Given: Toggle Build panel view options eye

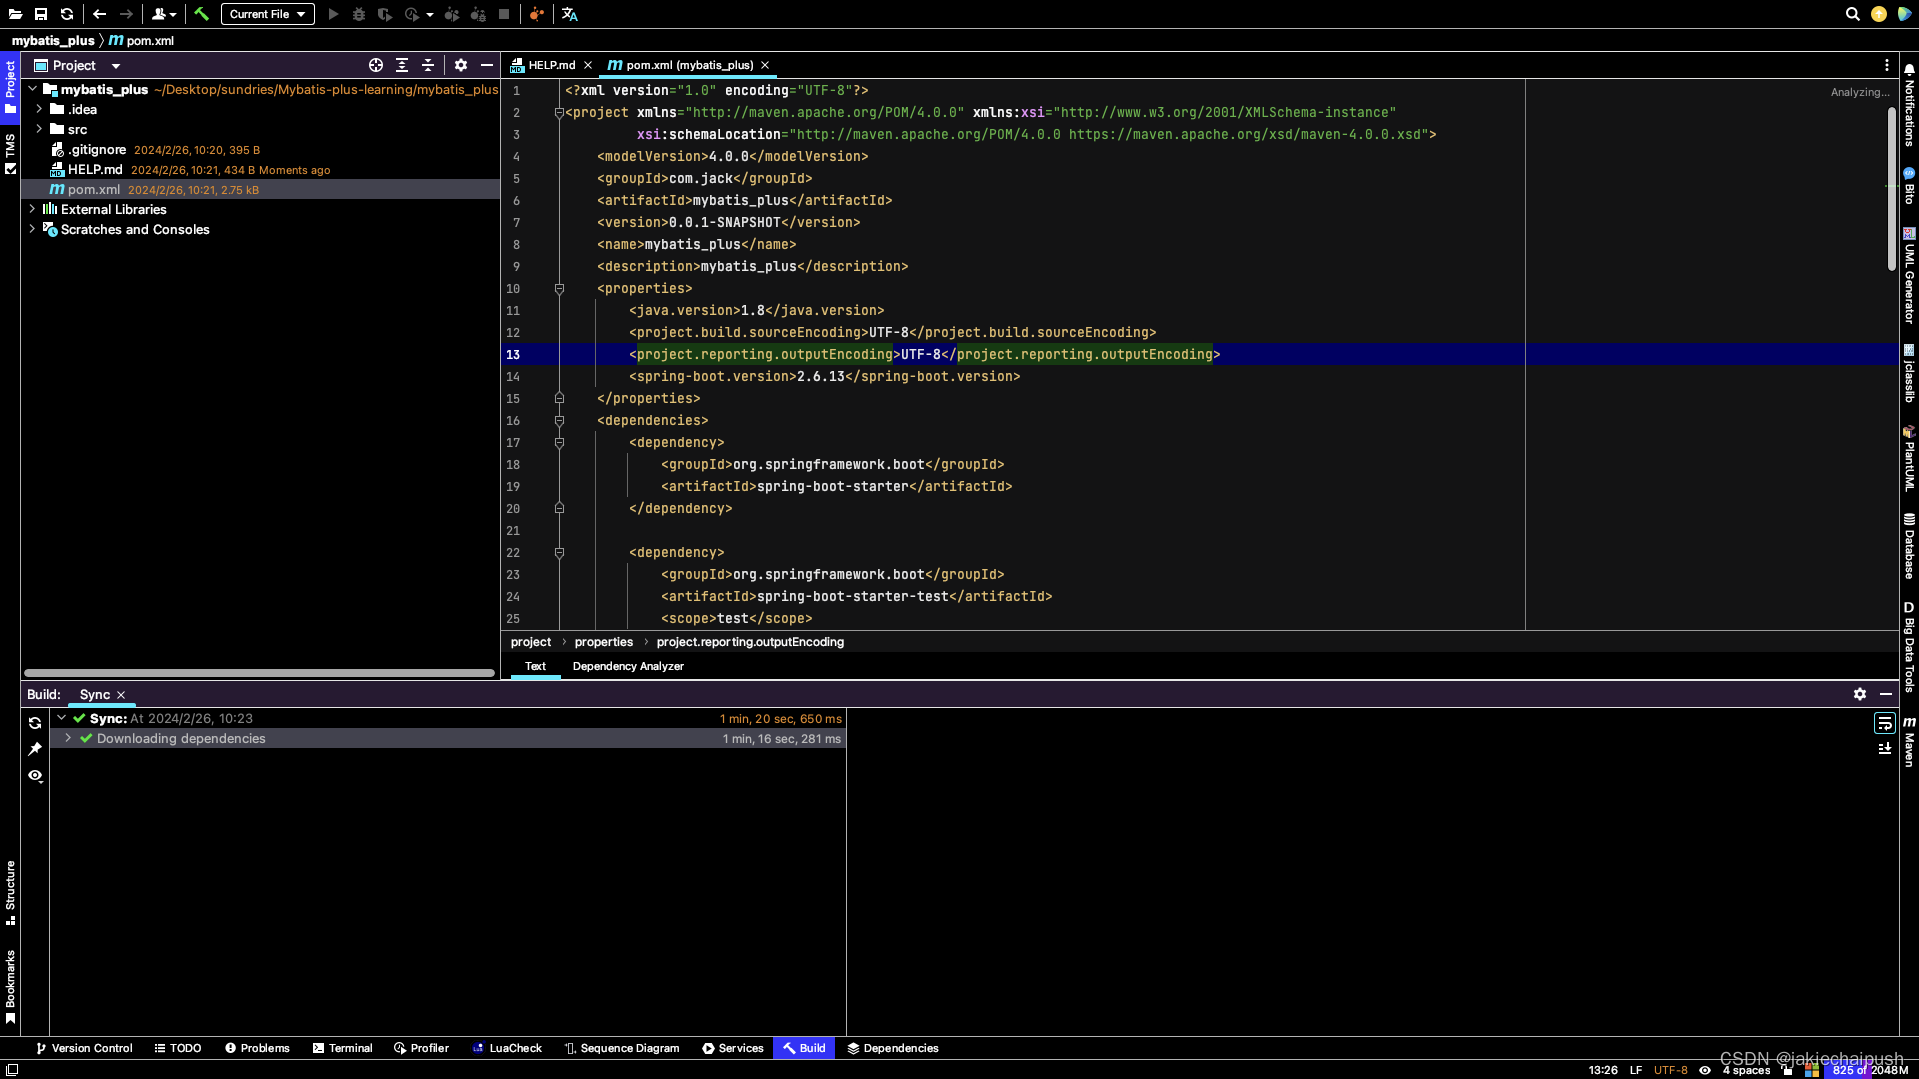Looking at the screenshot, I should (35, 775).
